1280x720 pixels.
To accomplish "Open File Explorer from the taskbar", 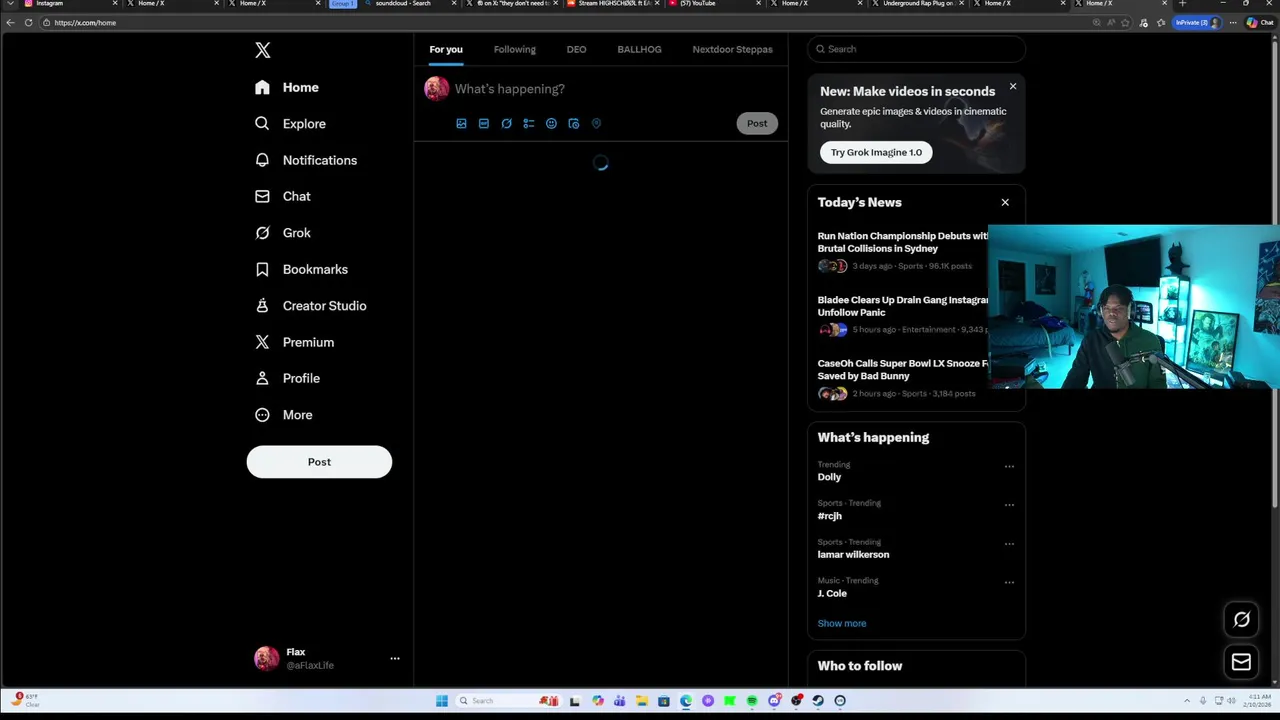I will point(642,701).
